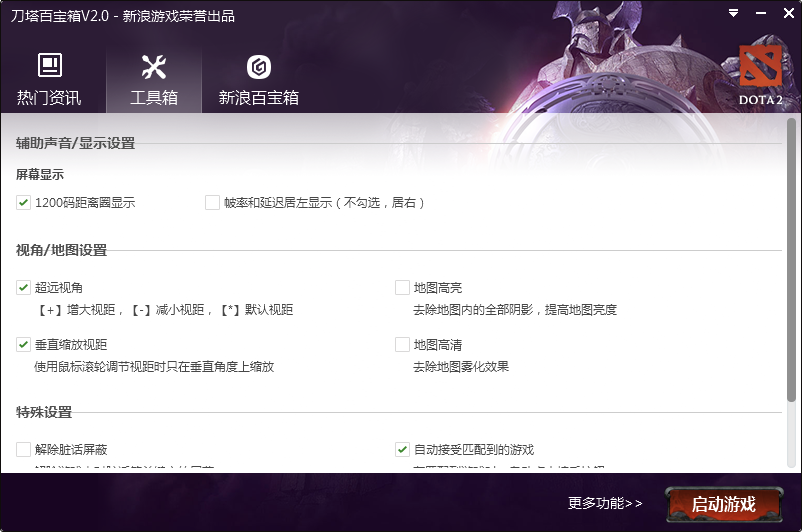Image resolution: width=802 pixels, height=532 pixels.
Task: Click the 新浪百宝箱 hexagon icon
Action: (259, 66)
